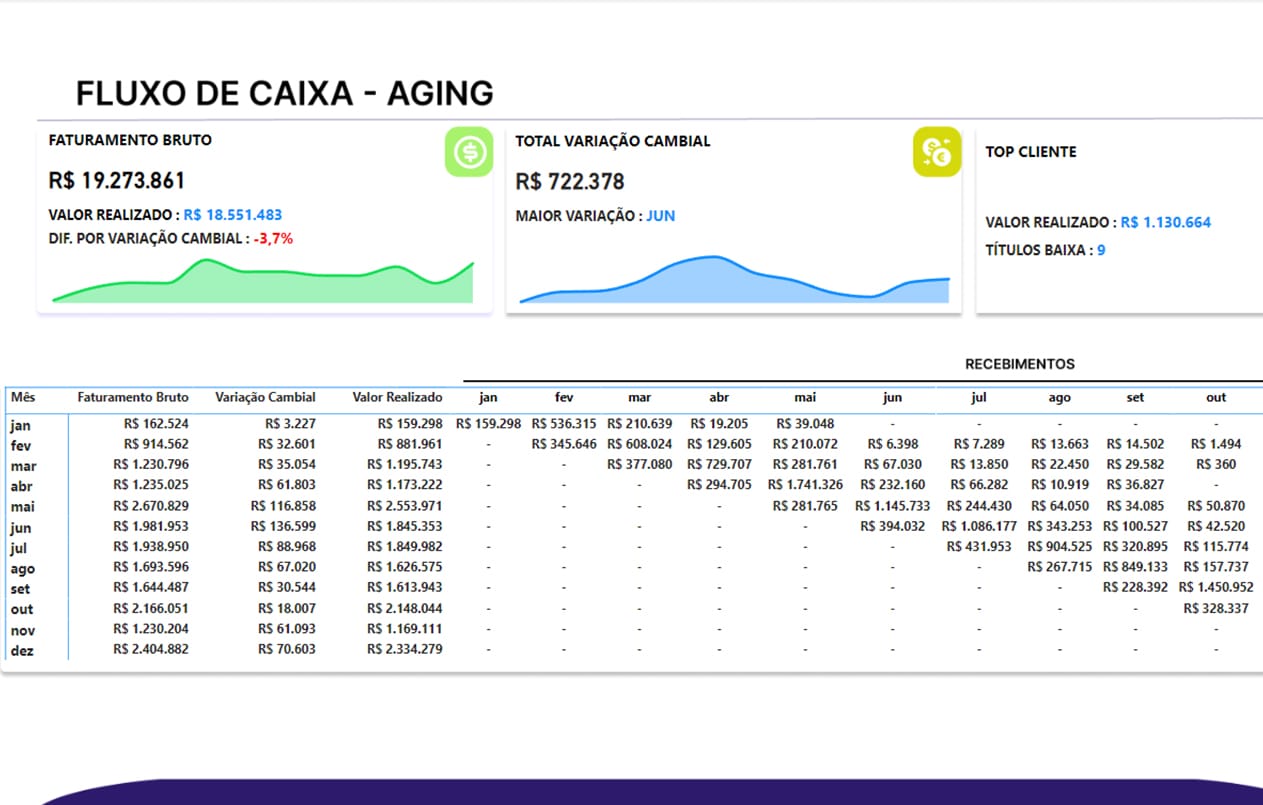Click the R$ 722.378 total variation figure
Image resolution: width=1263 pixels, height=805 pixels.
(570, 182)
